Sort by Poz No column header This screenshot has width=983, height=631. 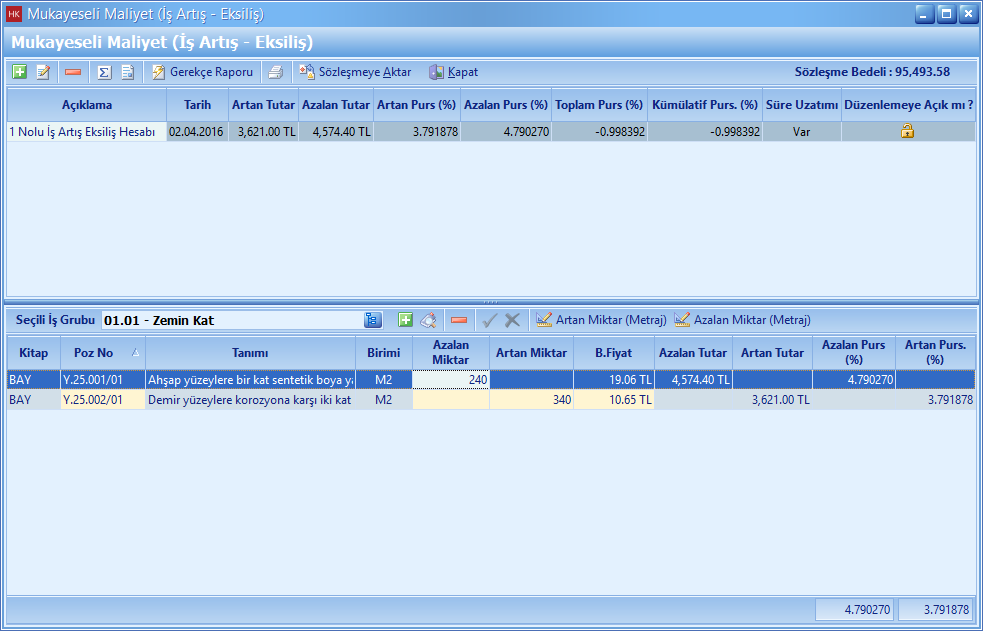pos(93,353)
